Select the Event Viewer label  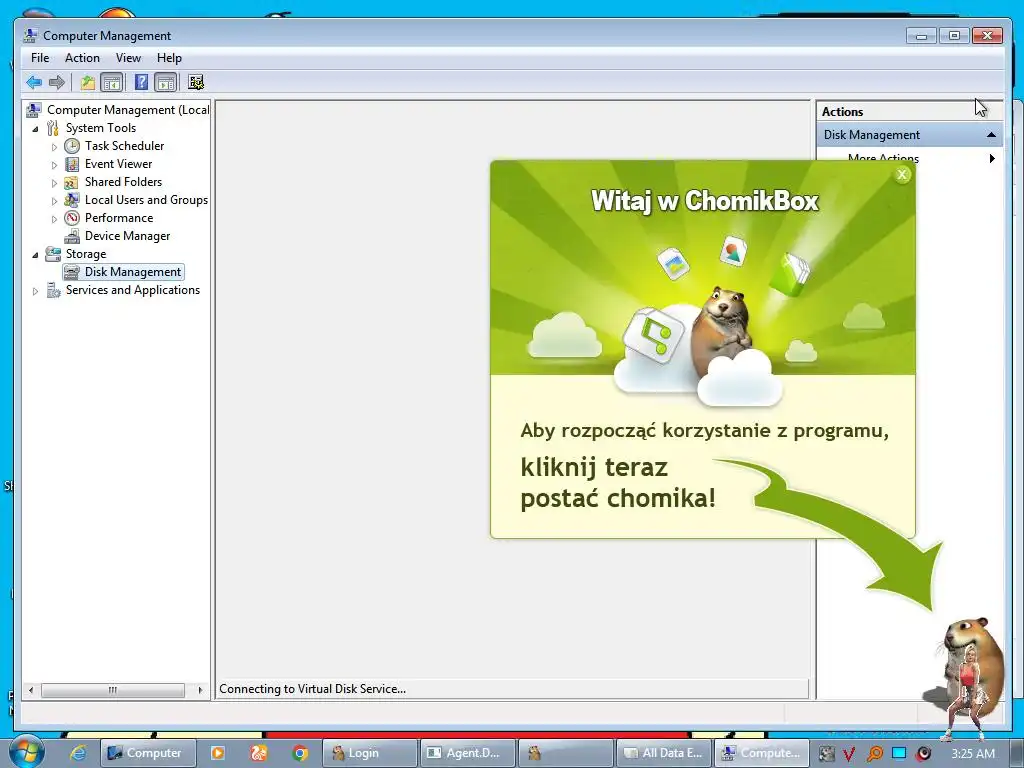click(x=118, y=164)
